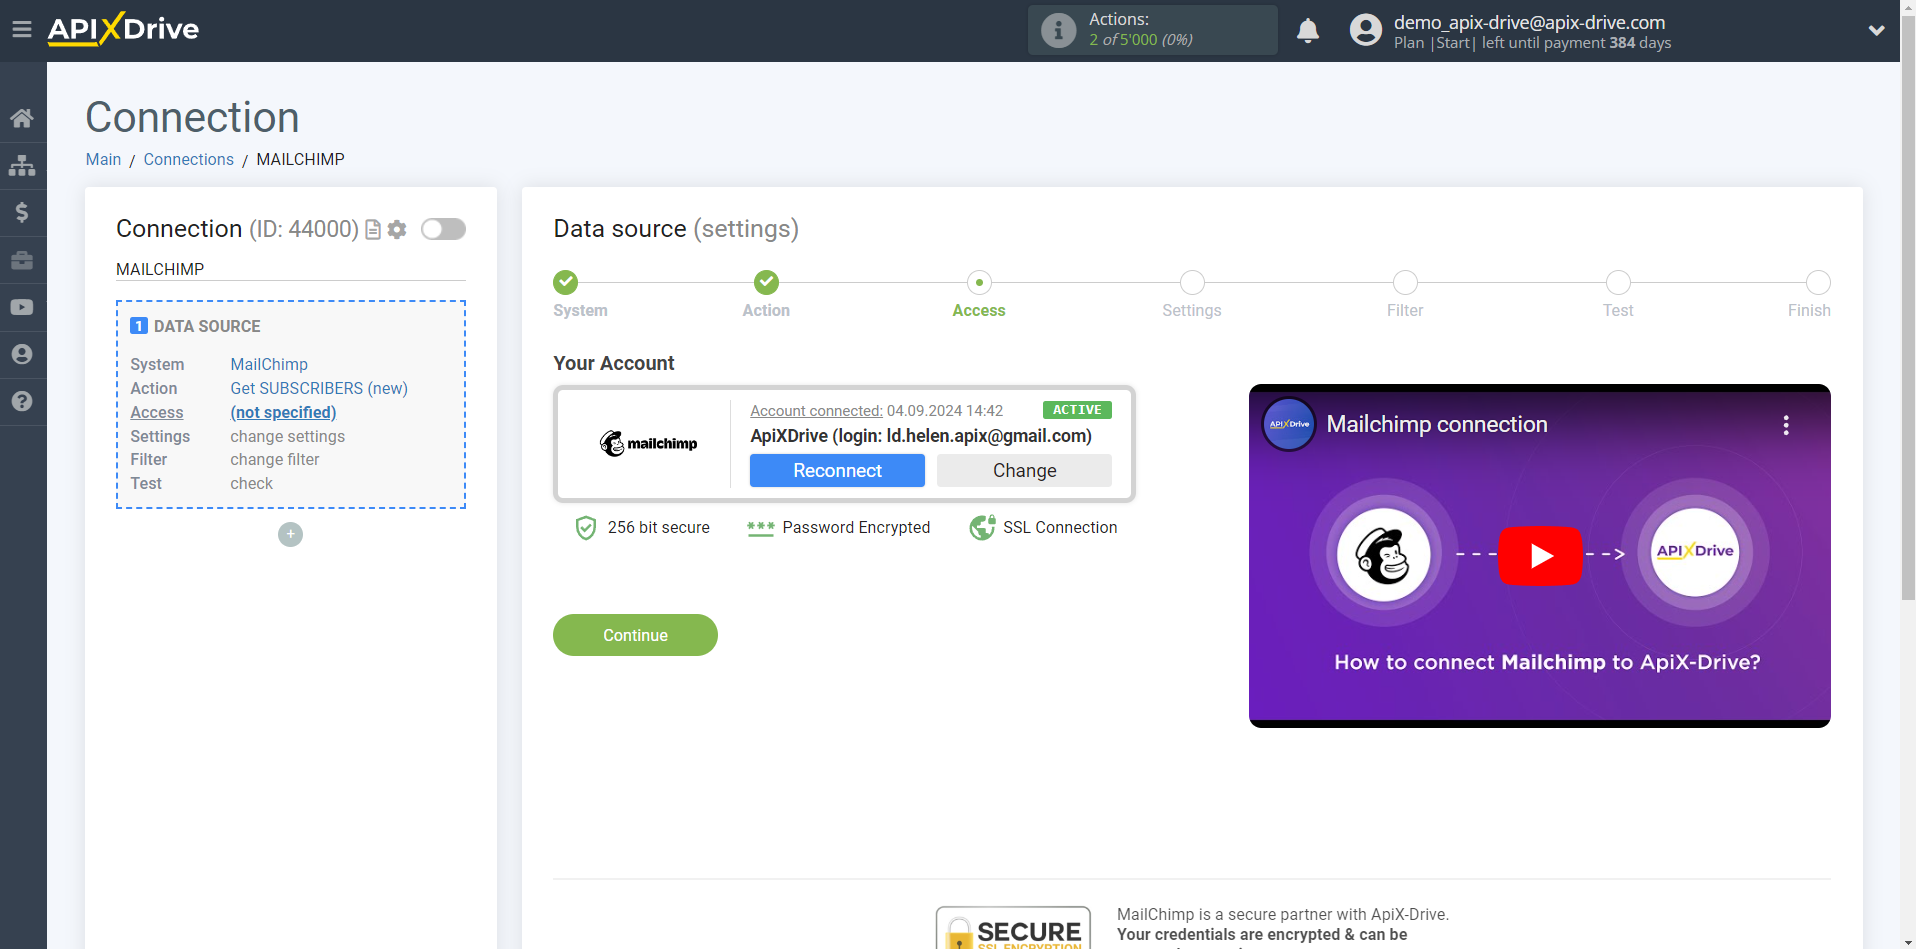Add a new block with plus button
Image resolution: width=1916 pixels, height=949 pixels.
(x=290, y=534)
